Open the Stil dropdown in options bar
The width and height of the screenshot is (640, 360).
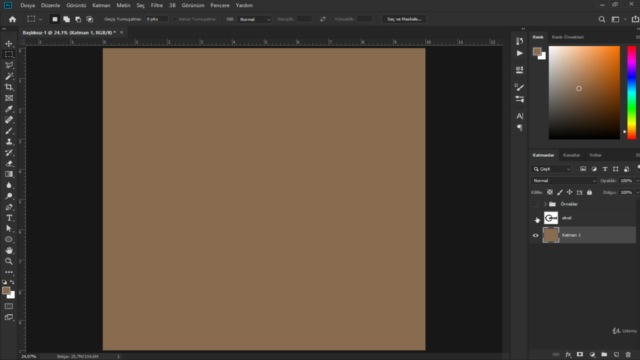[x=254, y=19]
